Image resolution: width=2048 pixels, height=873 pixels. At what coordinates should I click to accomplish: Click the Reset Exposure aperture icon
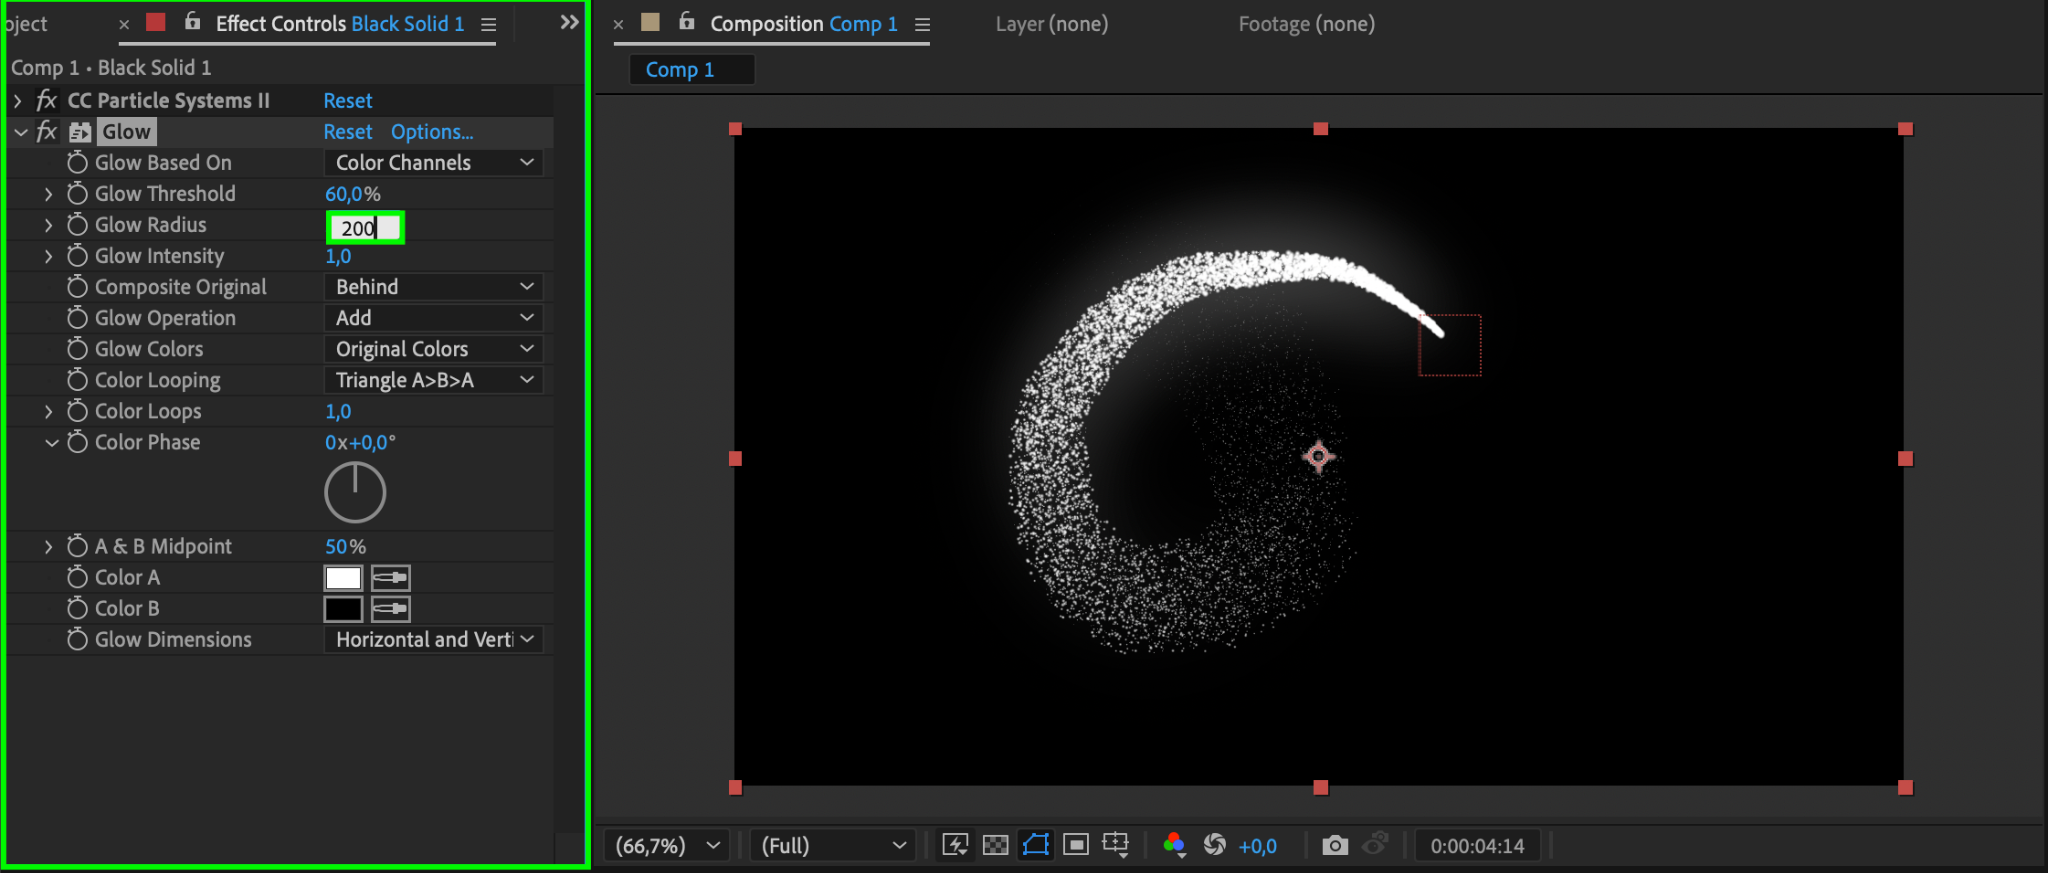pyautogui.click(x=1214, y=845)
